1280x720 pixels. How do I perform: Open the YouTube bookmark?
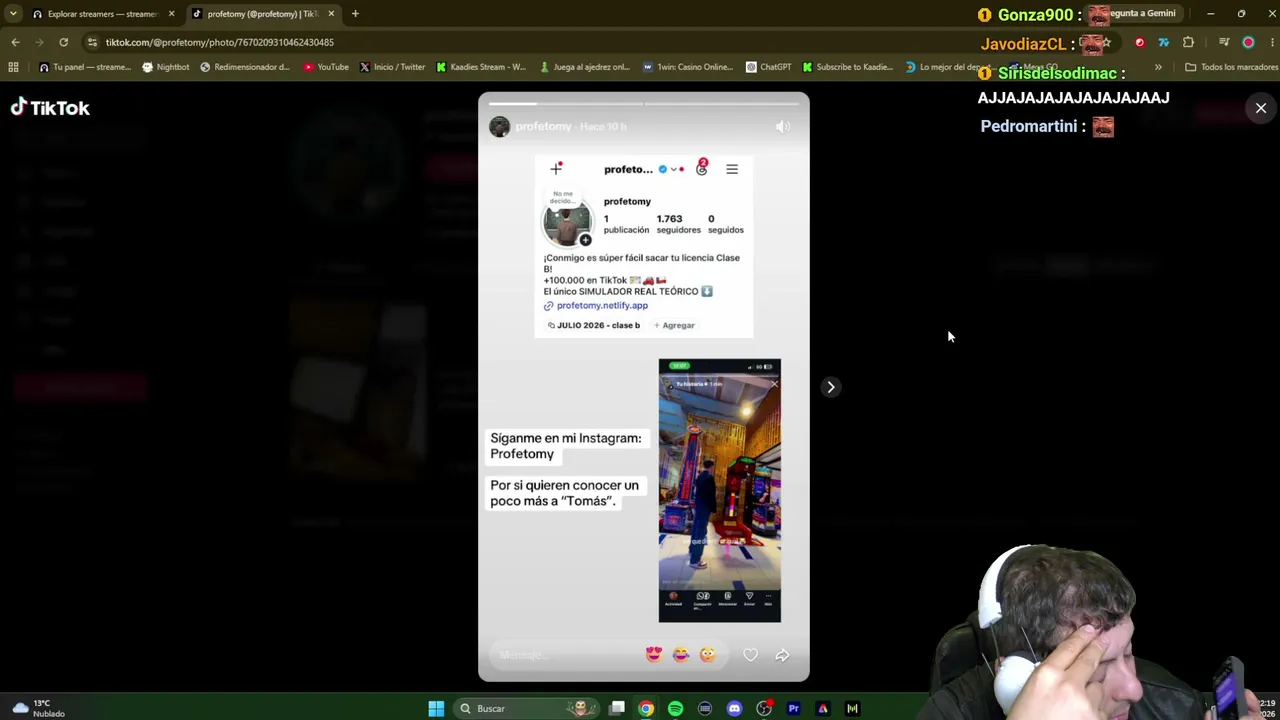pos(326,67)
